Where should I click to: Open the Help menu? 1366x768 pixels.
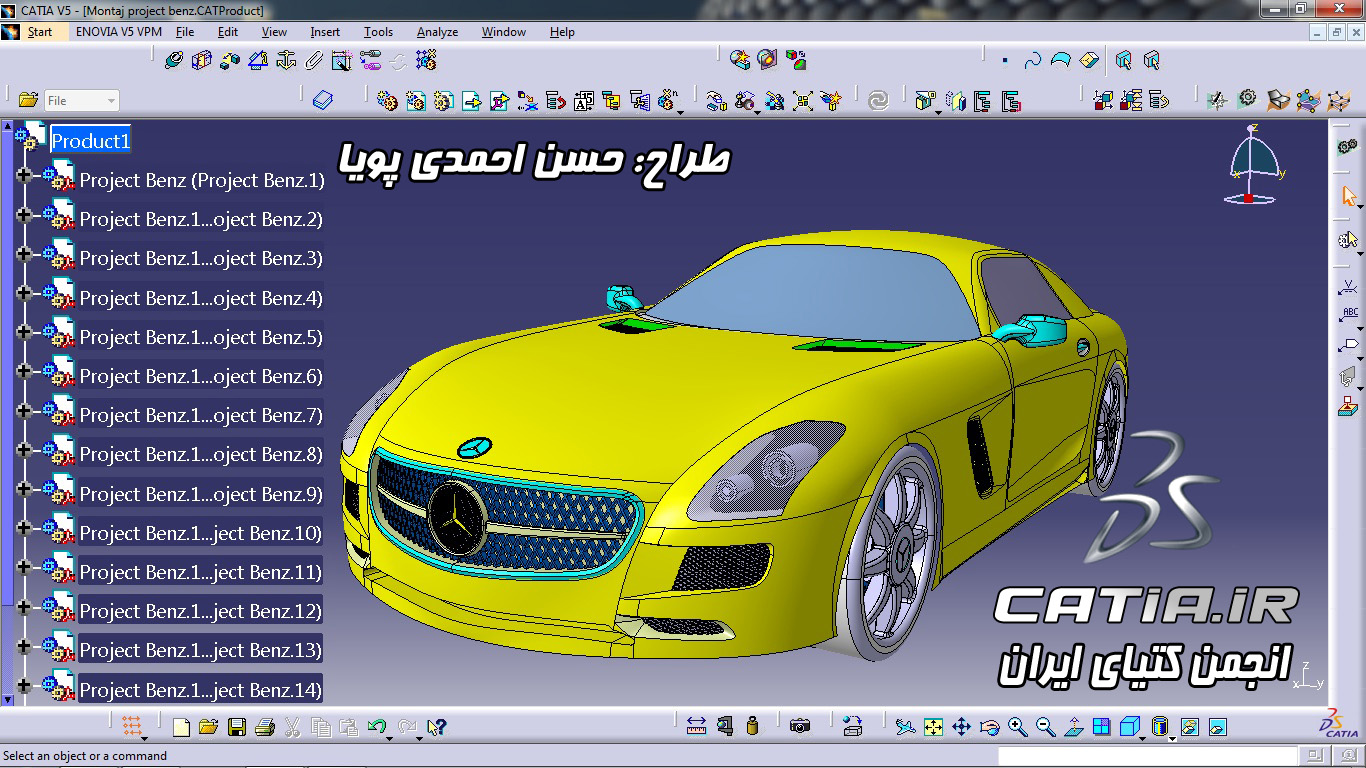[x=562, y=32]
